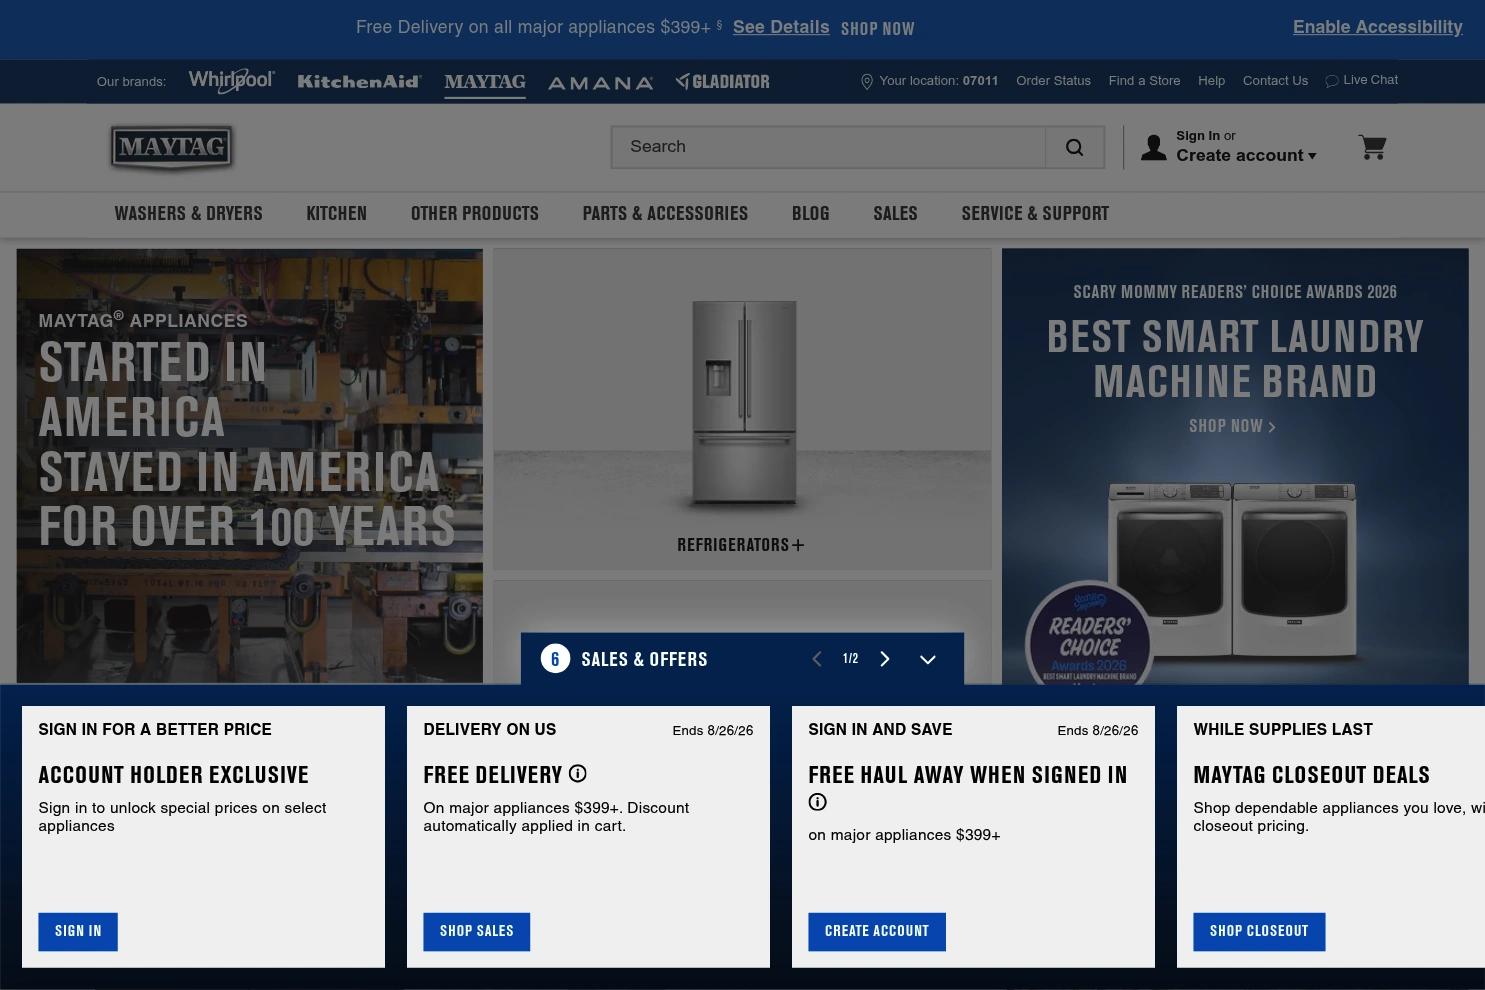The width and height of the screenshot is (1485, 990).
Task: Open the shopping cart
Action: tap(1372, 147)
